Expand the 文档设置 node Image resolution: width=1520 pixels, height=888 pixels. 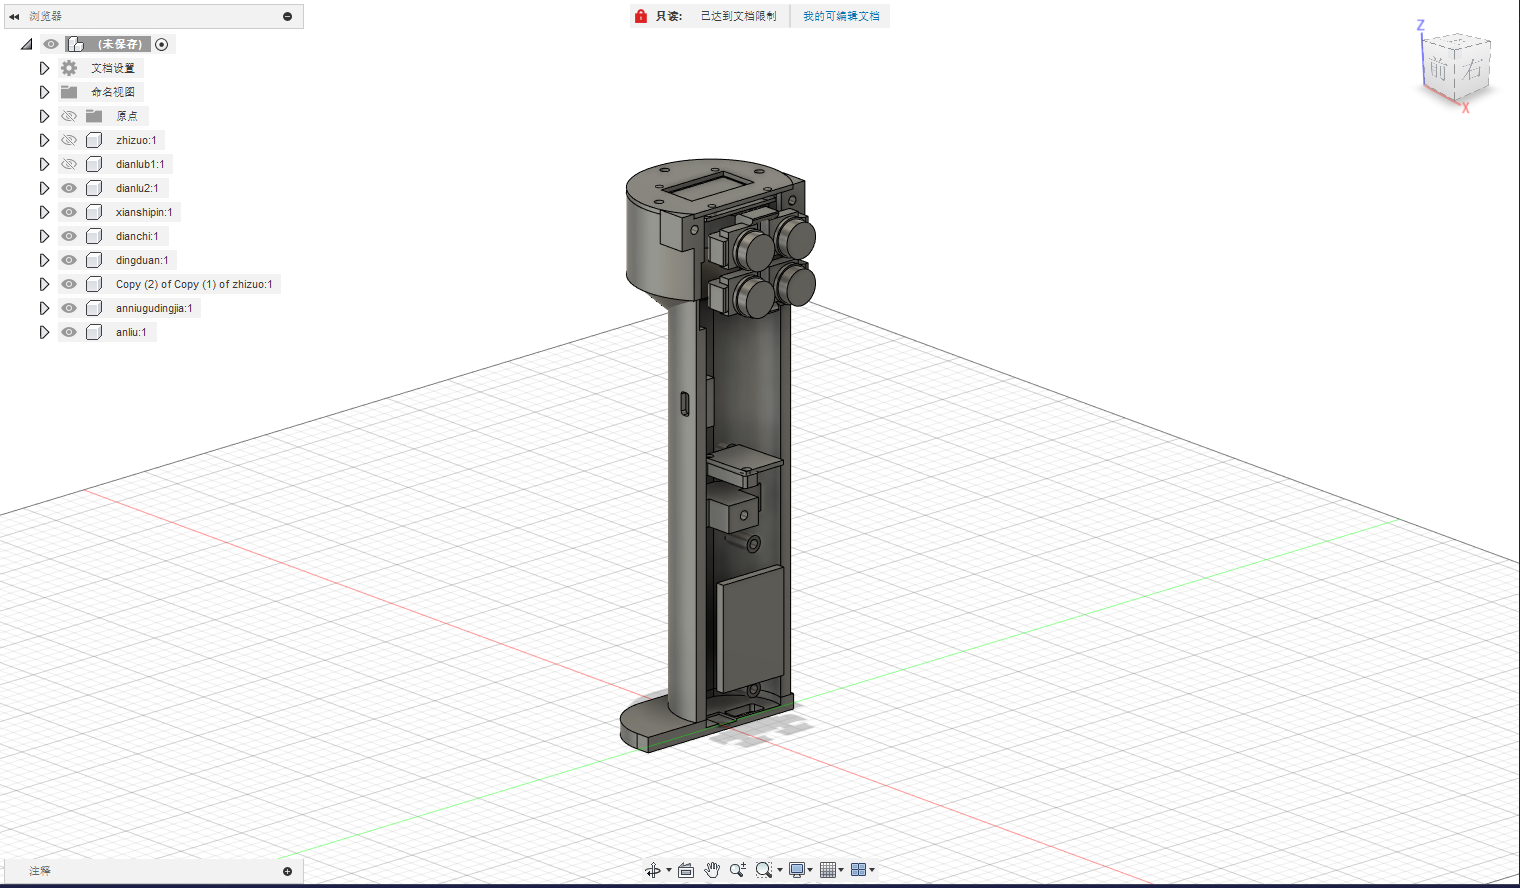[x=44, y=68]
